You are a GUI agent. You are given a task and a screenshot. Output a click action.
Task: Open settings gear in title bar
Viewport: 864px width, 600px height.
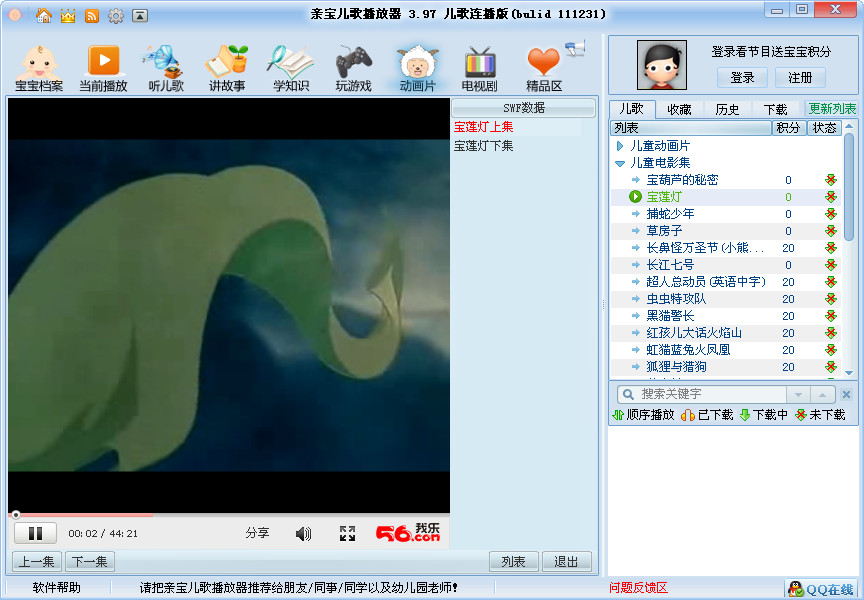(116, 15)
